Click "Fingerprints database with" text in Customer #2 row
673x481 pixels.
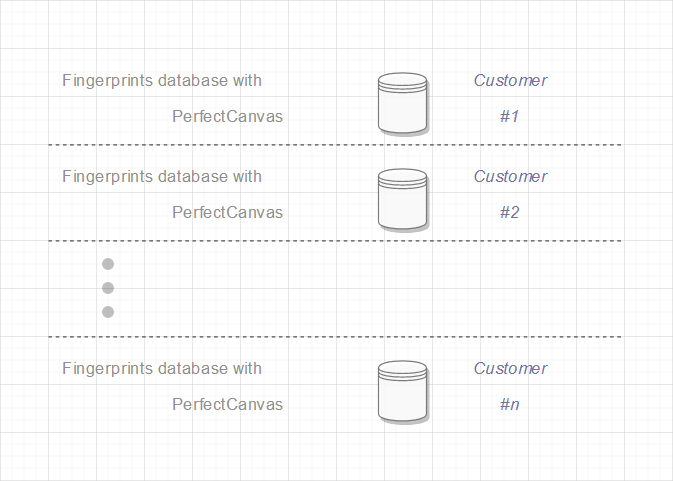pos(162,177)
